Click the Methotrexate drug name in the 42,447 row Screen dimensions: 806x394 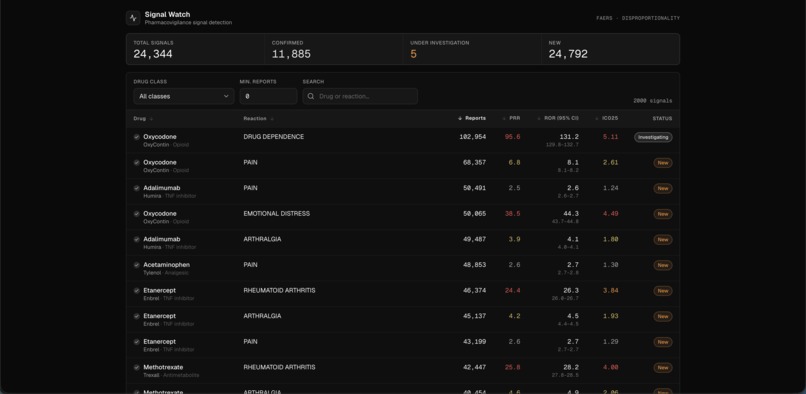pos(163,367)
